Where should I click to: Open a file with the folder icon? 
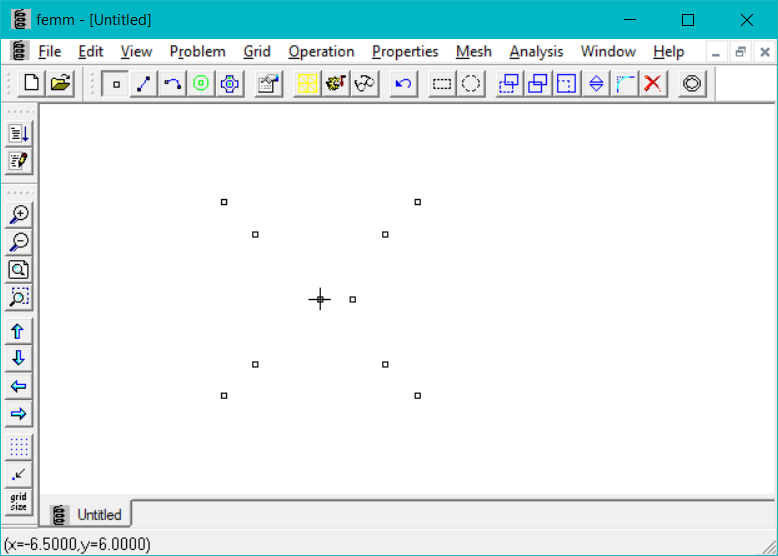pyautogui.click(x=60, y=83)
